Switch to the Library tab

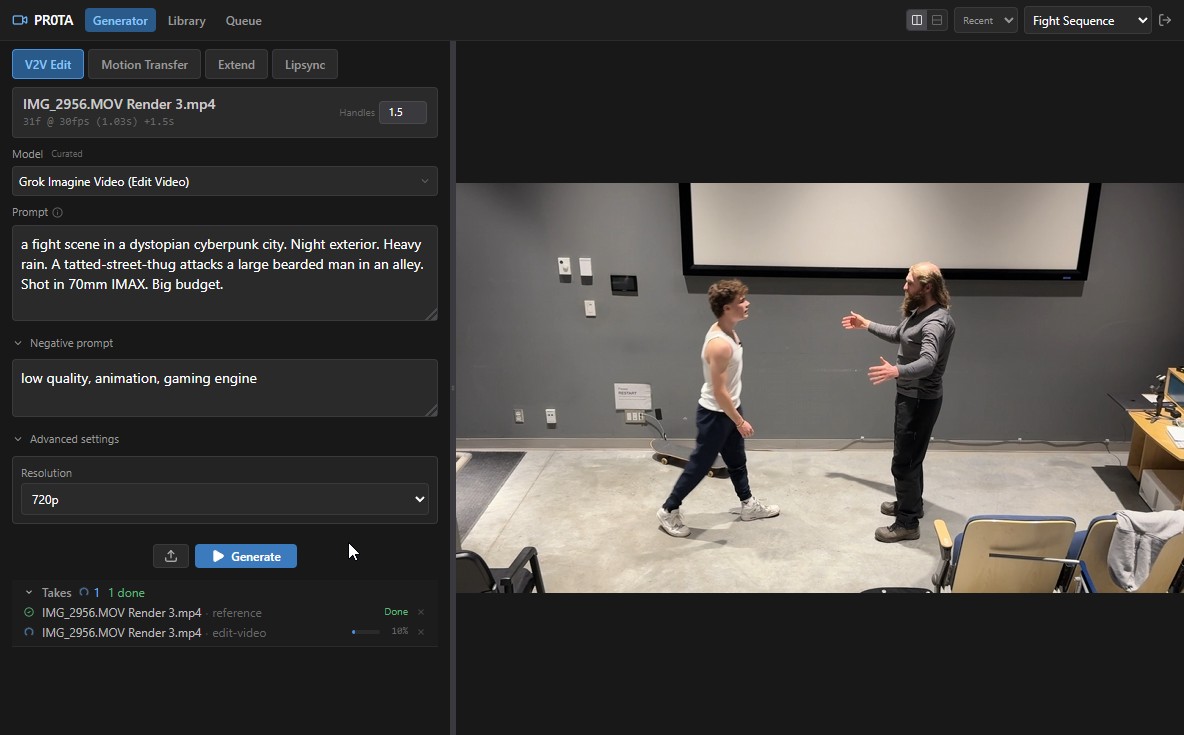[186, 20]
